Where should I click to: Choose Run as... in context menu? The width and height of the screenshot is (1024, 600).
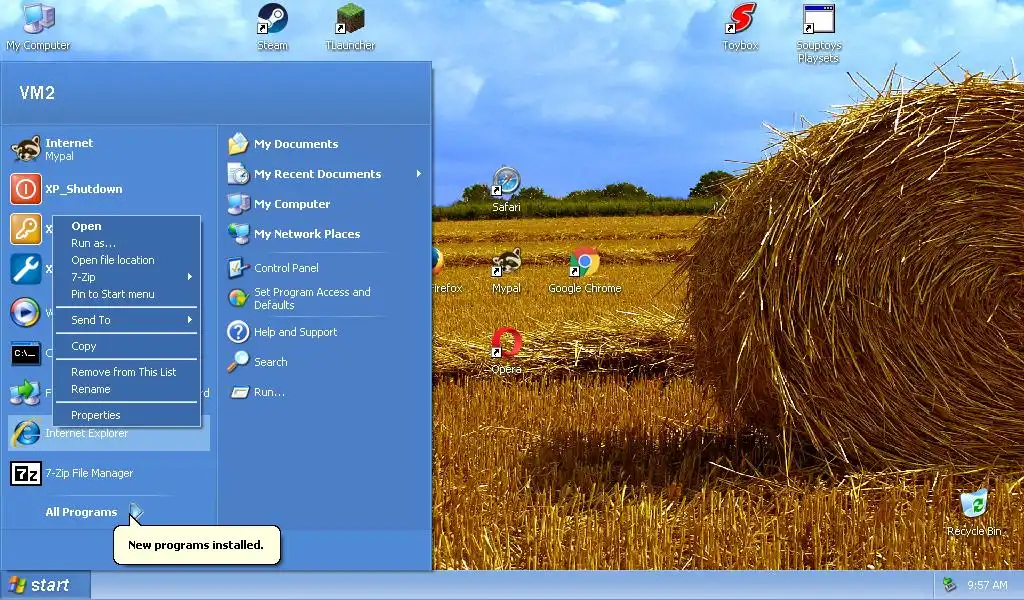127,243
